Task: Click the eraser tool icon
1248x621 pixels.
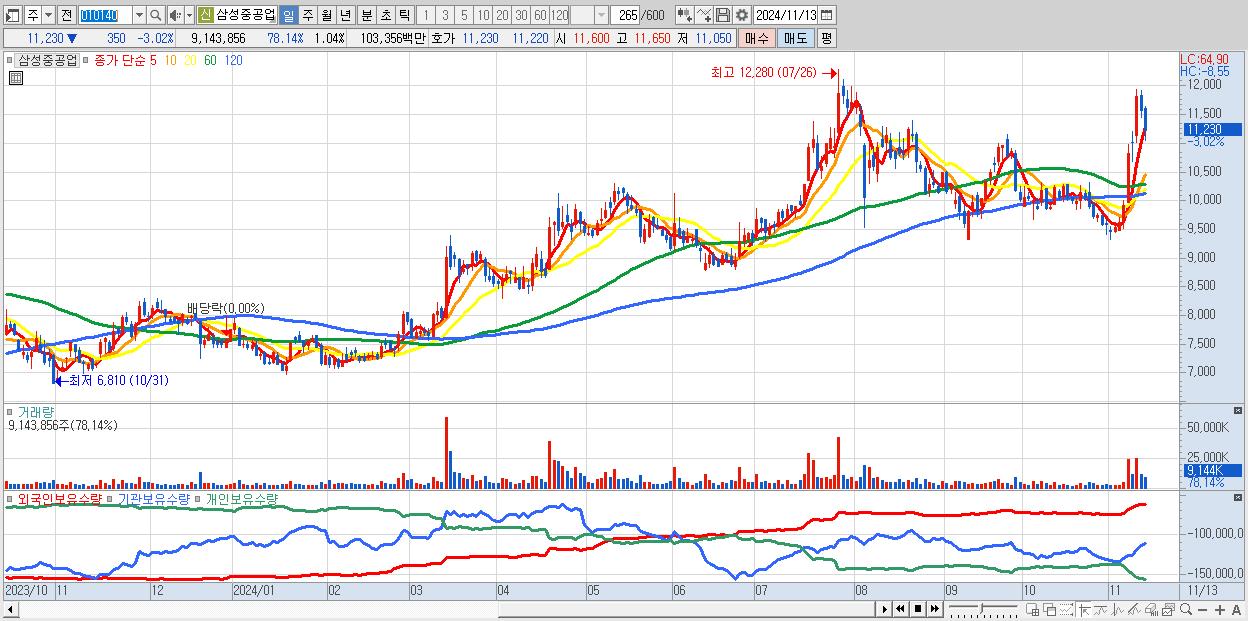Action: pos(1151,609)
